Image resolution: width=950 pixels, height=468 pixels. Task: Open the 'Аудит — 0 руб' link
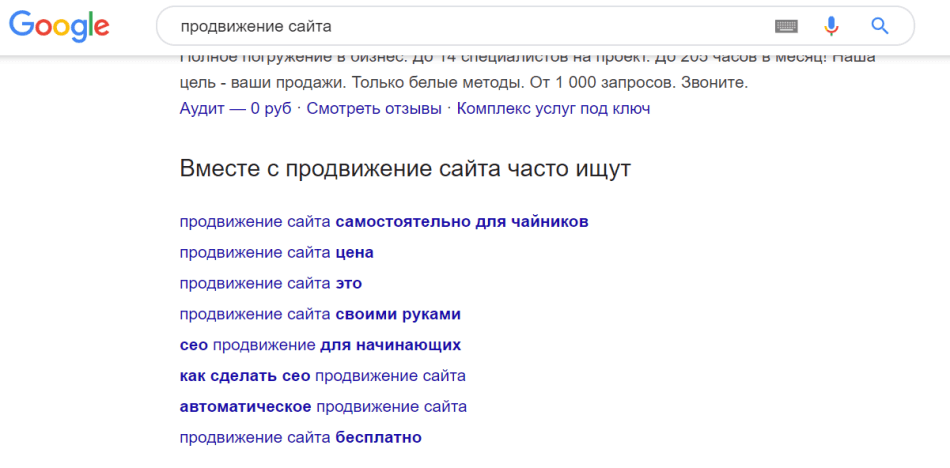click(x=236, y=109)
